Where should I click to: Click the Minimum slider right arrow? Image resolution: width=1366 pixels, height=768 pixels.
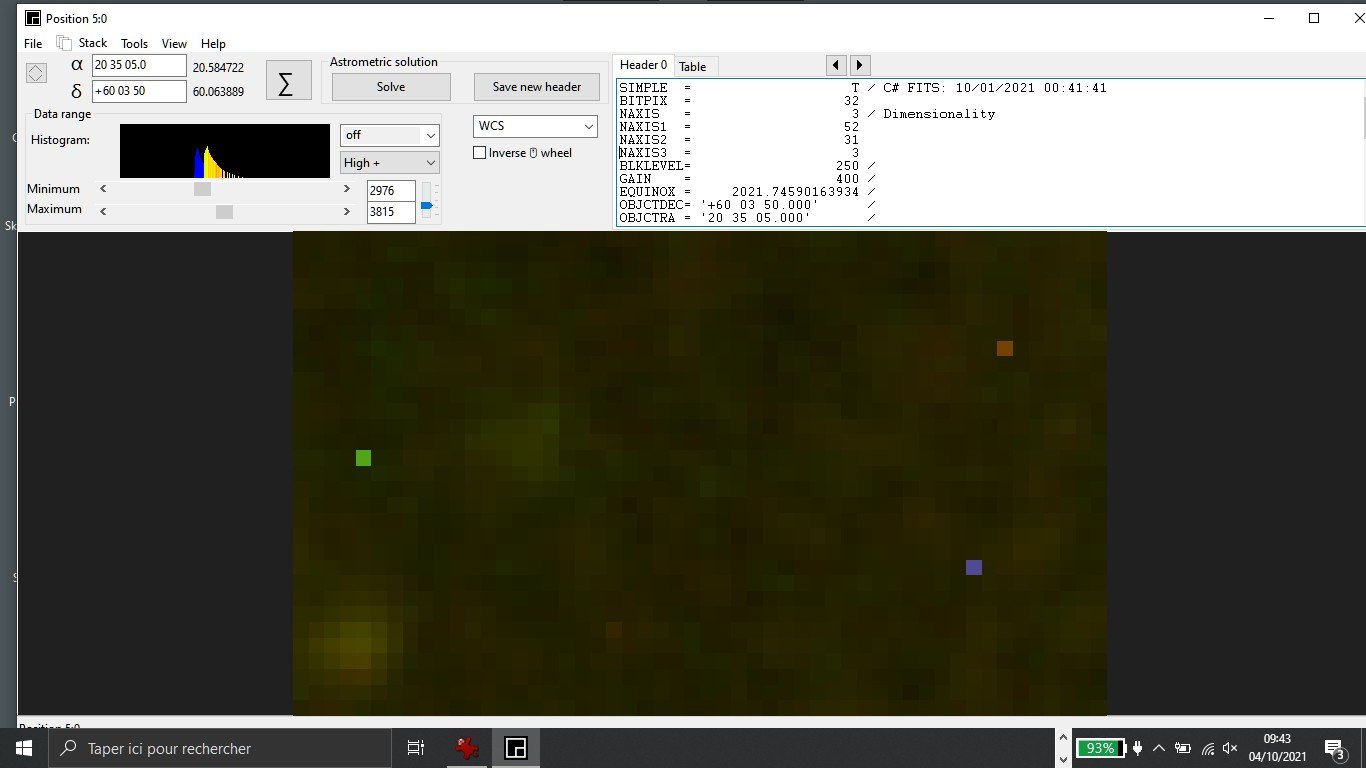pos(347,189)
